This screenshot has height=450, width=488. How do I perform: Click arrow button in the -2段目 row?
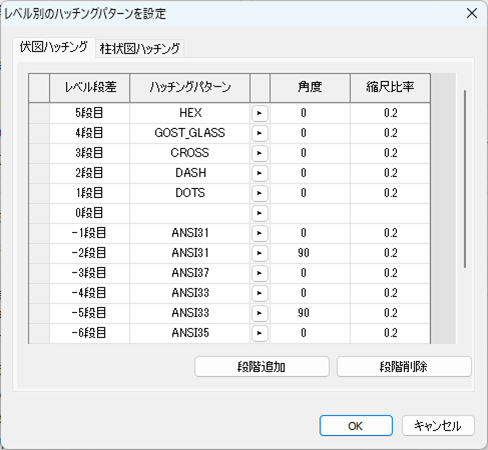coord(260,253)
